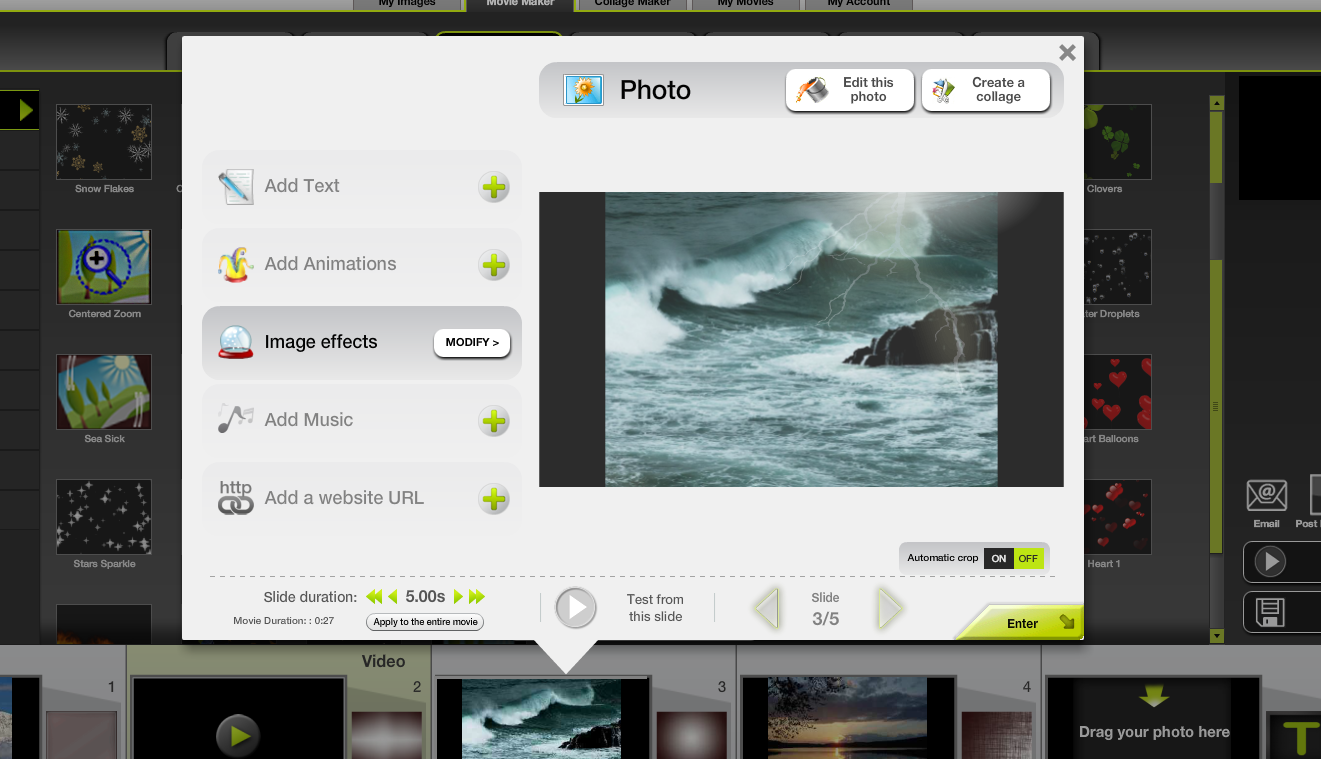The width and height of the screenshot is (1321, 759).
Task: Click the plus icon beside Add Text
Action: pos(494,187)
